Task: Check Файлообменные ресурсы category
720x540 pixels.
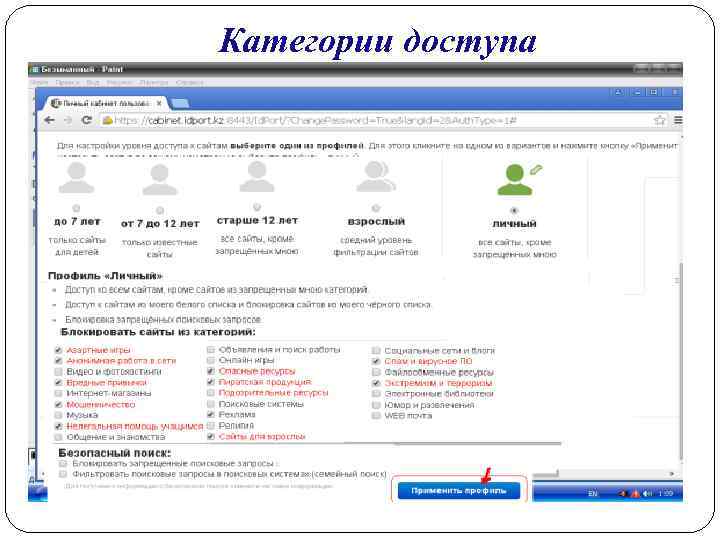Action: click(376, 372)
